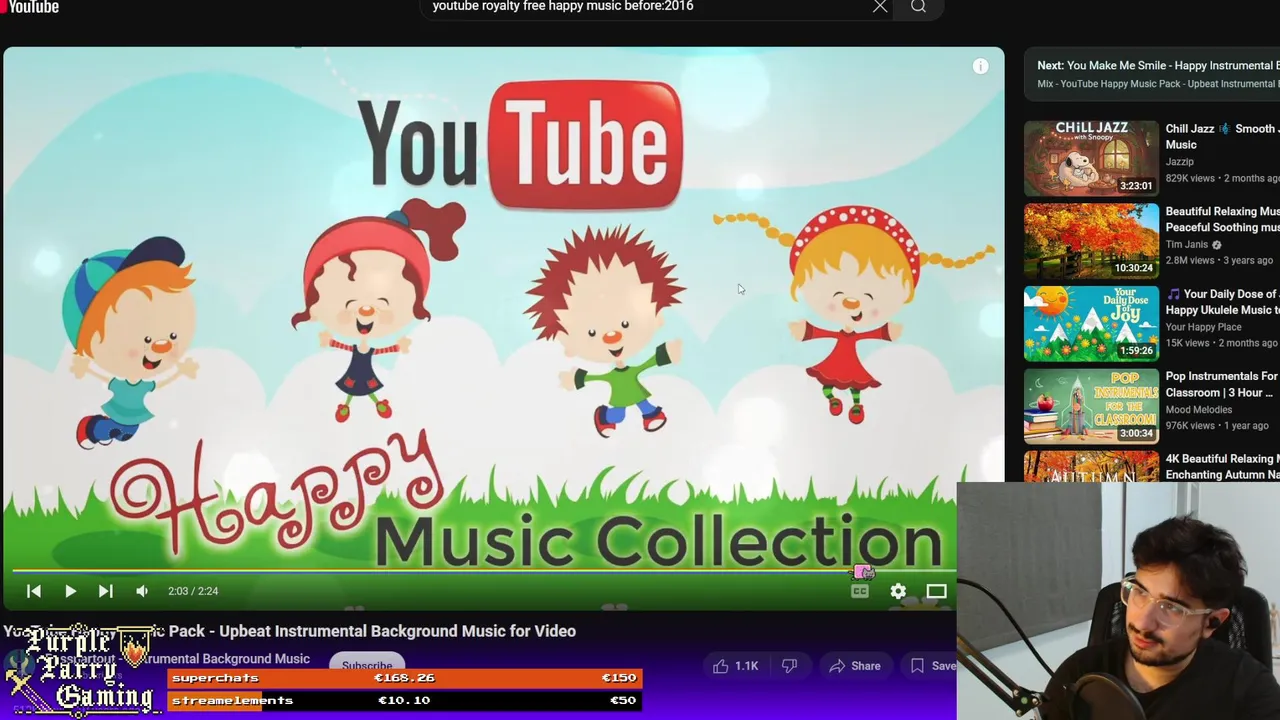Like the video (1.1K)
Viewport: 1280px width, 720px height.
[x=735, y=666]
